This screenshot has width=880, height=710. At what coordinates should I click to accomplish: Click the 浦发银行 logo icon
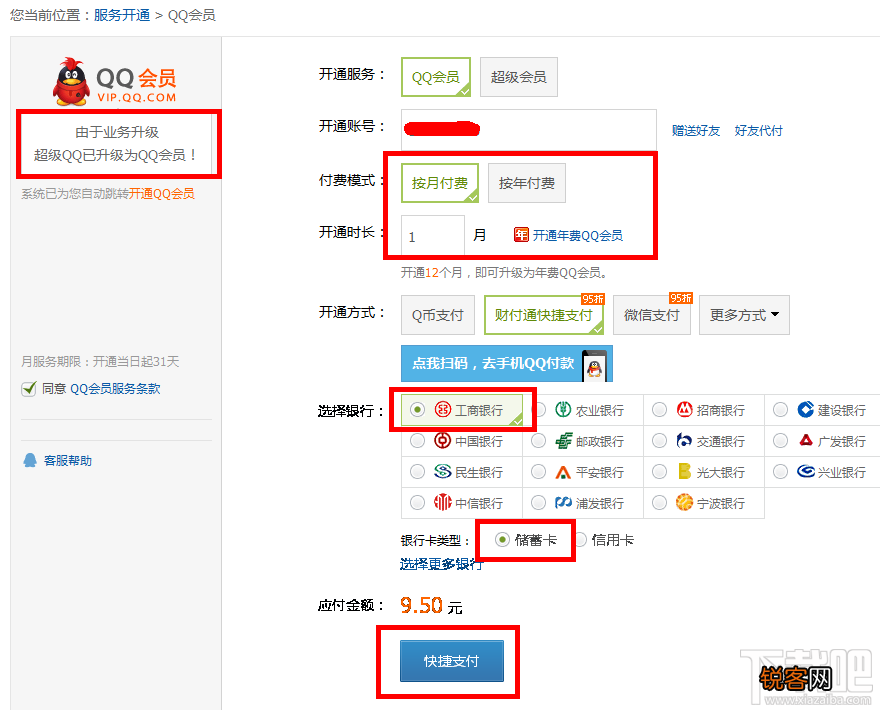tap(563, 502)
